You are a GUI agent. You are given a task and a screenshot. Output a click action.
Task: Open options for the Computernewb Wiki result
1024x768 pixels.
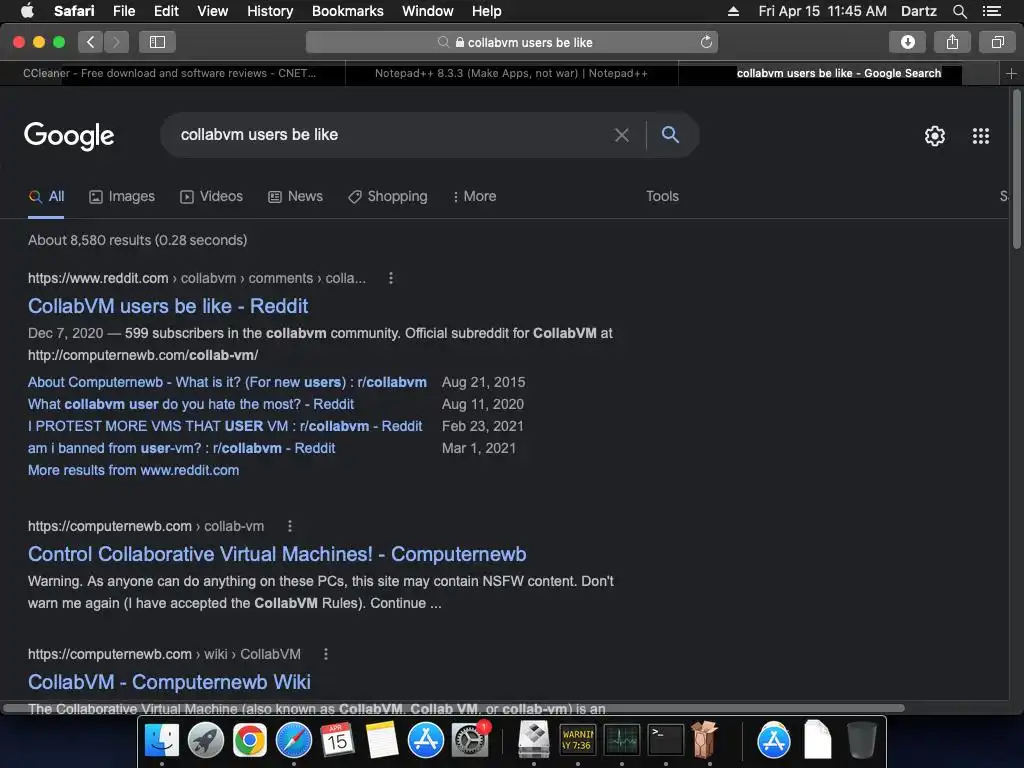pos(326,654)
